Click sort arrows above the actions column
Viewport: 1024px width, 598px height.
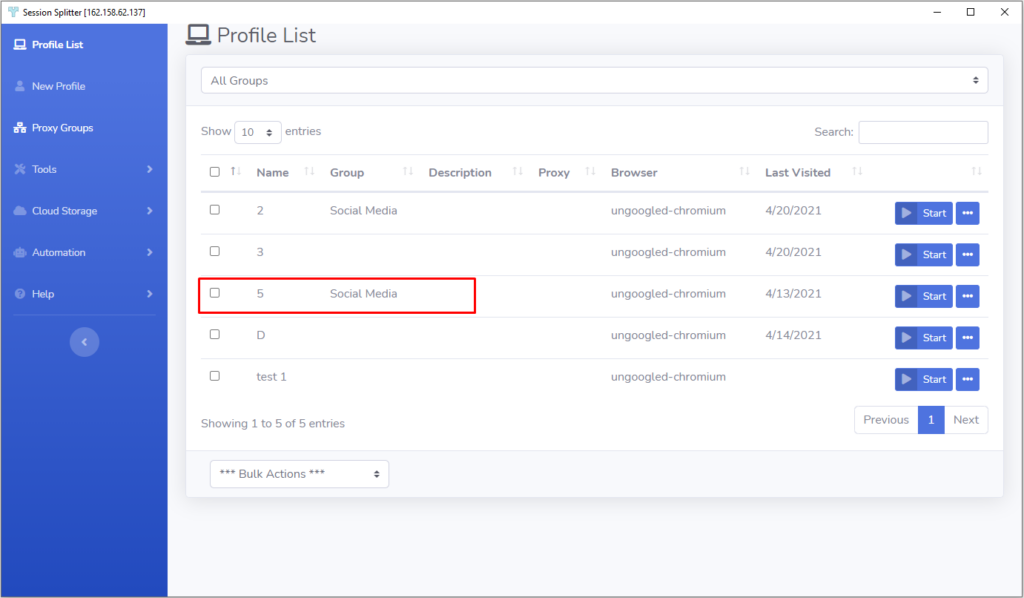pyautogui.click(x=977, y=171)
